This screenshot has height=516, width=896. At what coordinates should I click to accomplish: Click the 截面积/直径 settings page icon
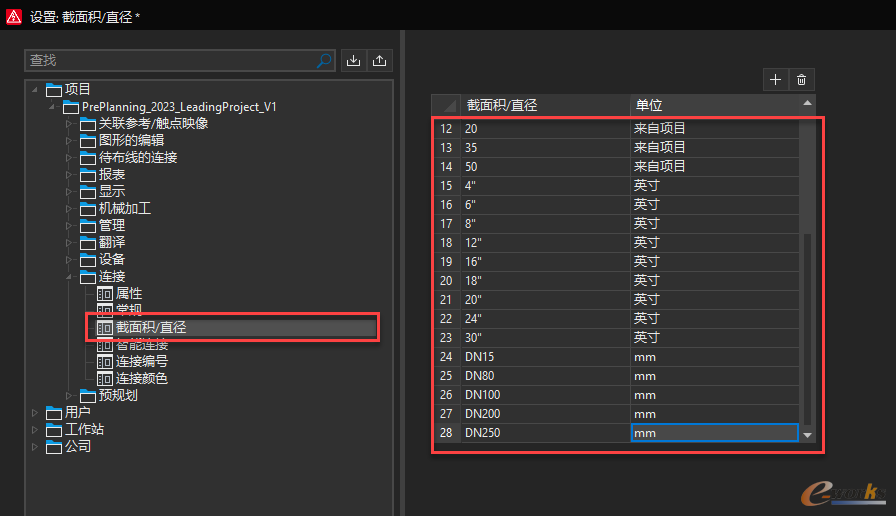tap(105, 327)
